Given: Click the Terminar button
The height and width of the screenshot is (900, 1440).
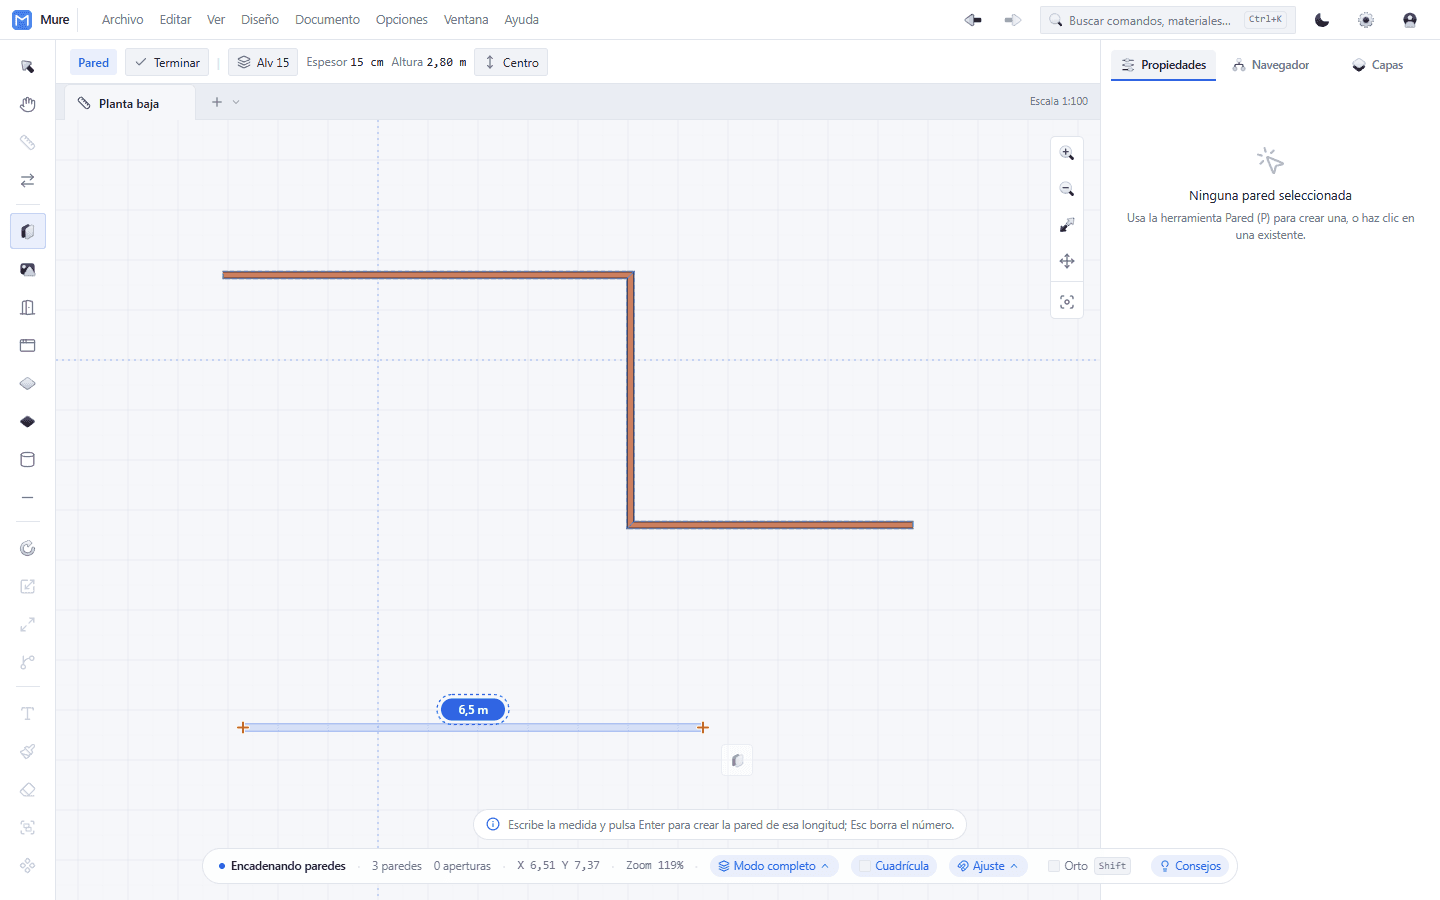Looking at the screenshot, I should [x=167, y=62].
